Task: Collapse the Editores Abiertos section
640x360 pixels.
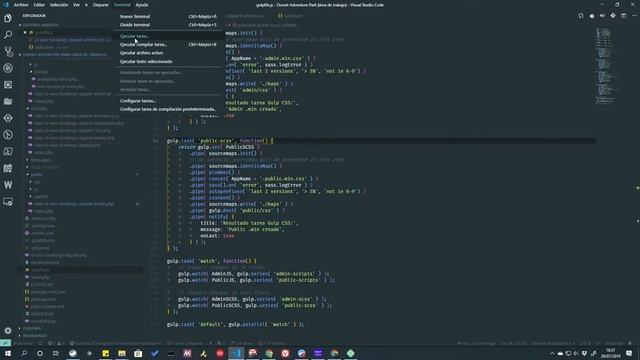Action: point(40,25)
